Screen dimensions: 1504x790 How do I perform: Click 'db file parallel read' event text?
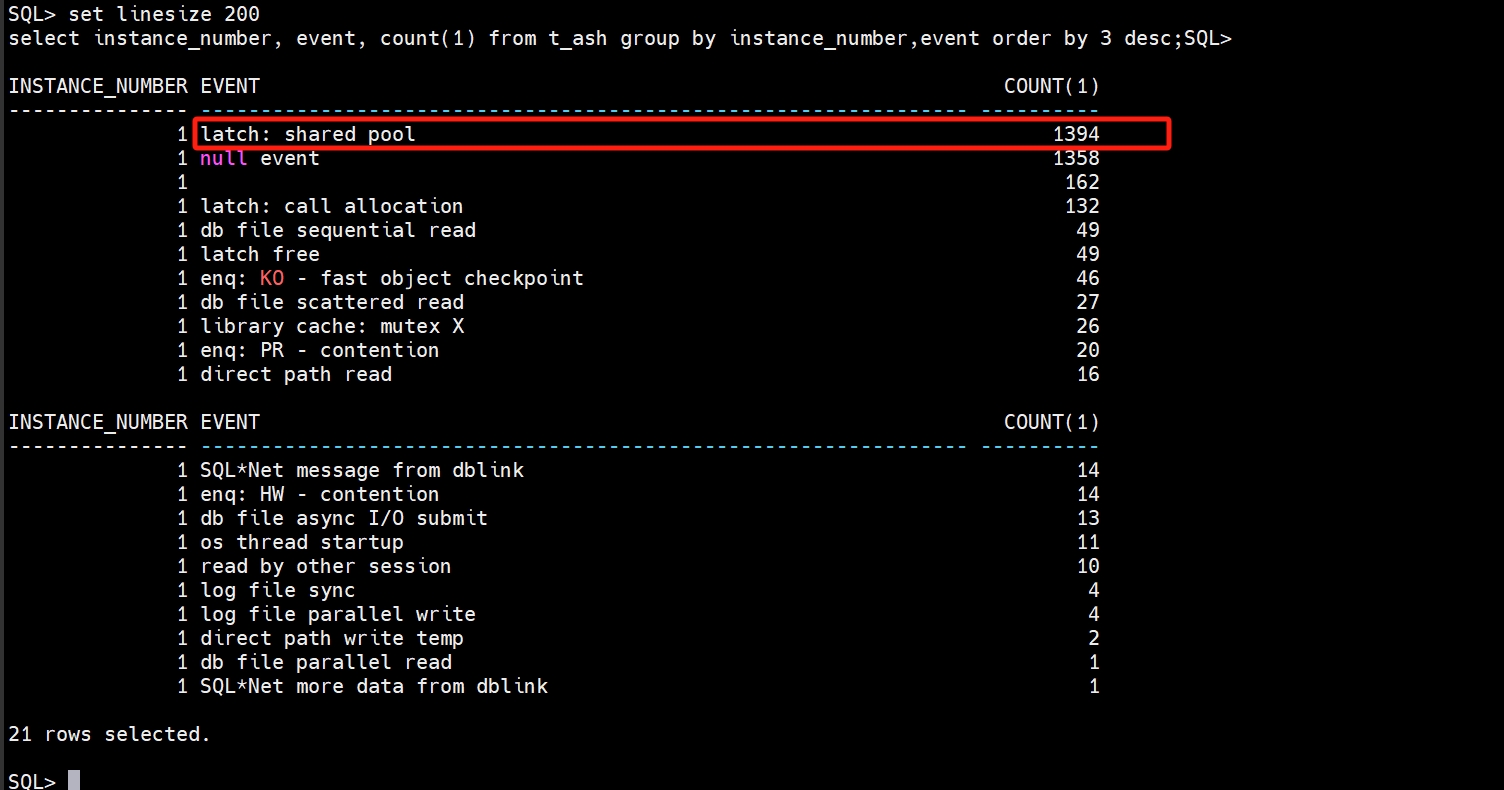[x=326, y=662]
